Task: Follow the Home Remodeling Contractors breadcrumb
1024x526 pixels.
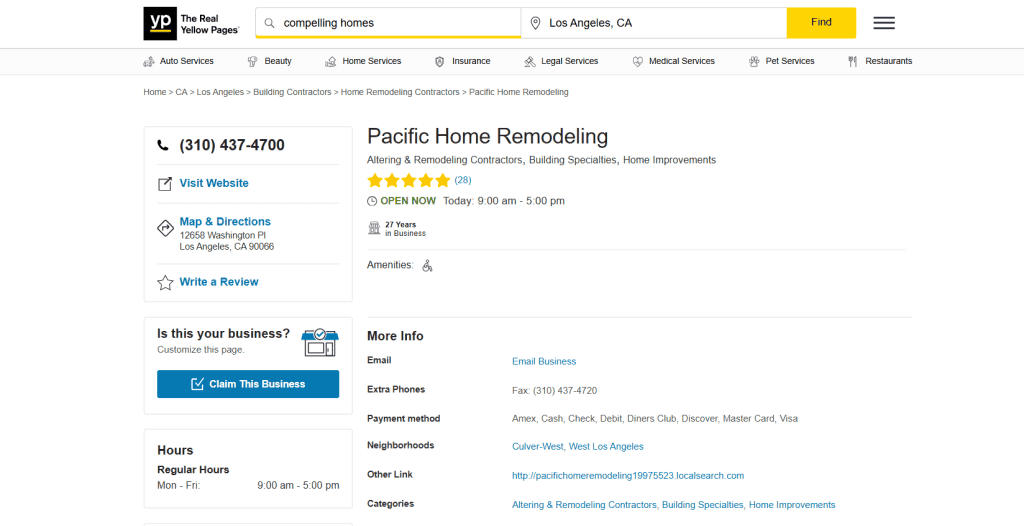Action: coord(400,92)
